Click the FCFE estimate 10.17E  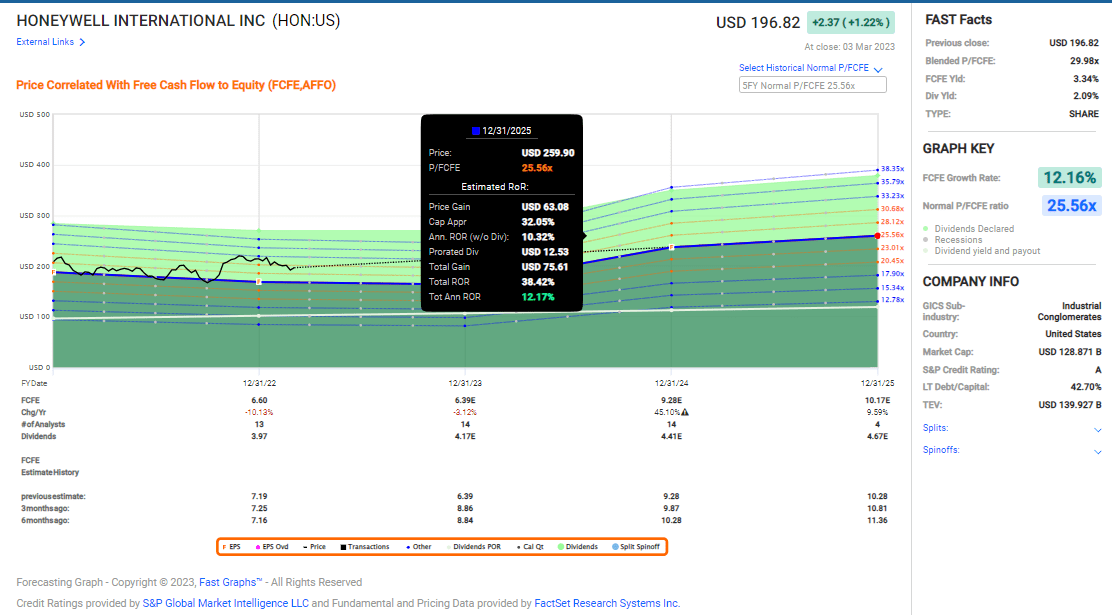[x=877, y=401]
